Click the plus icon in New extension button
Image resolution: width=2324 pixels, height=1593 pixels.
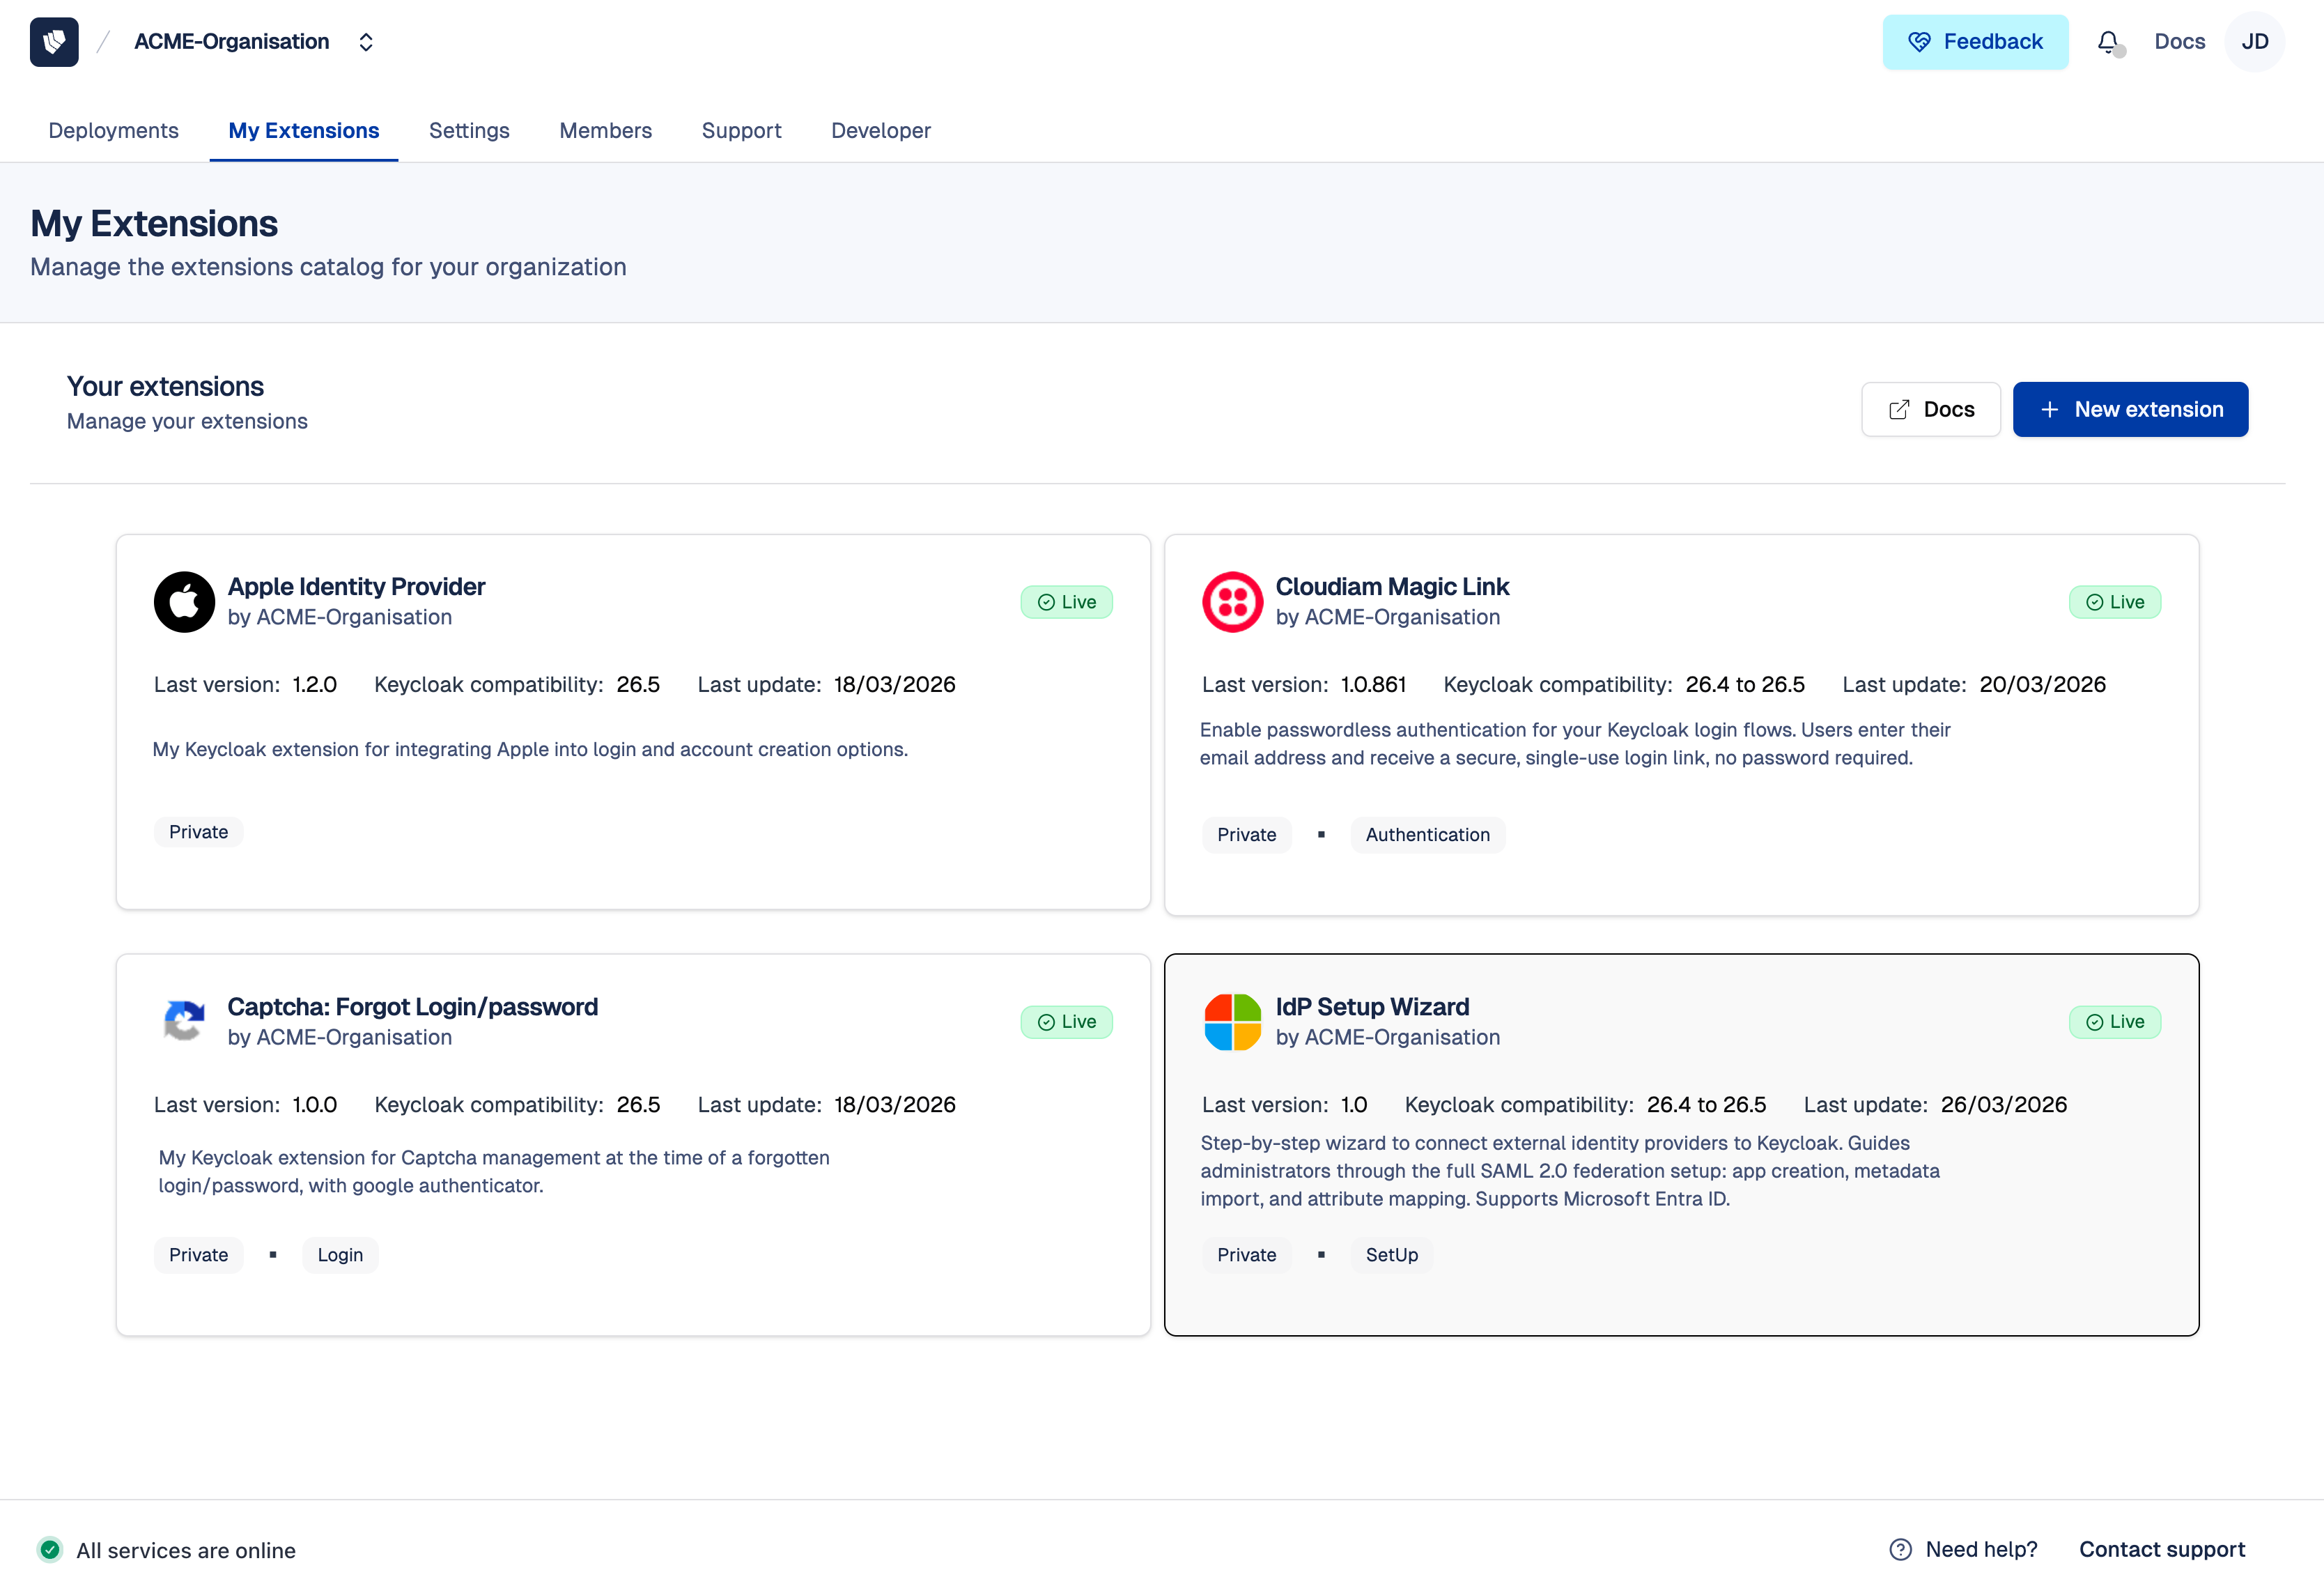point(2050,409)
